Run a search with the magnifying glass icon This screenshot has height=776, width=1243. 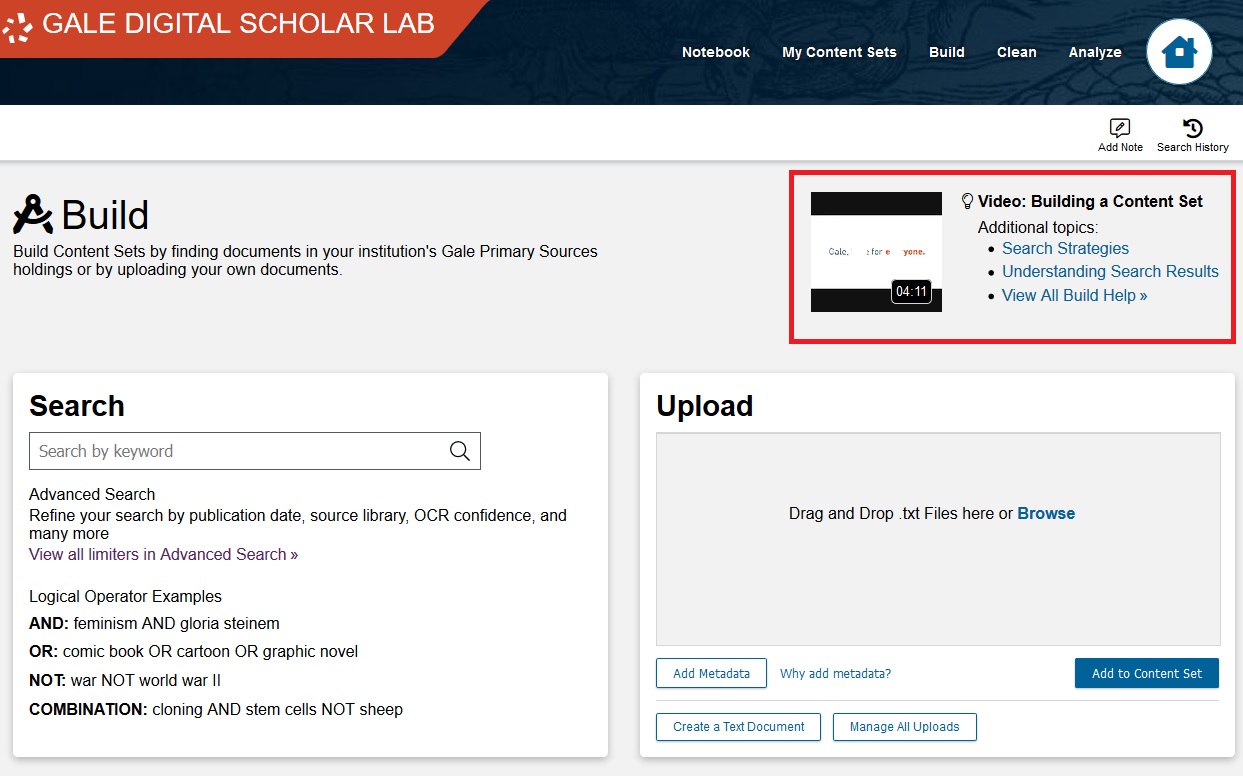click(x=459, y=451)
